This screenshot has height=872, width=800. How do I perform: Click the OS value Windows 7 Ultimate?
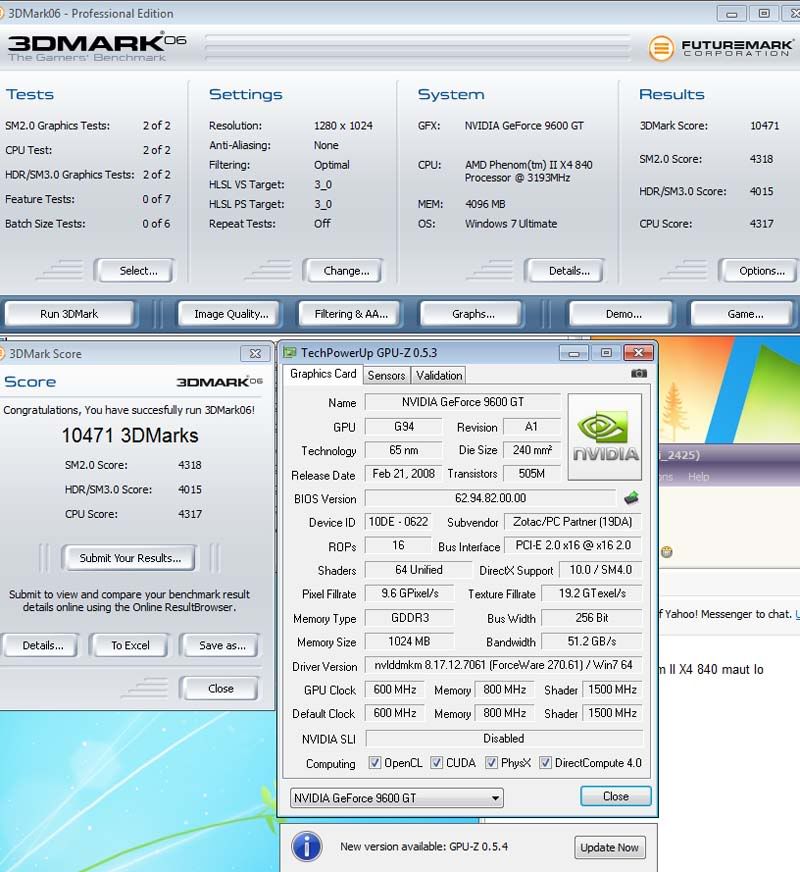coord(511,224)
